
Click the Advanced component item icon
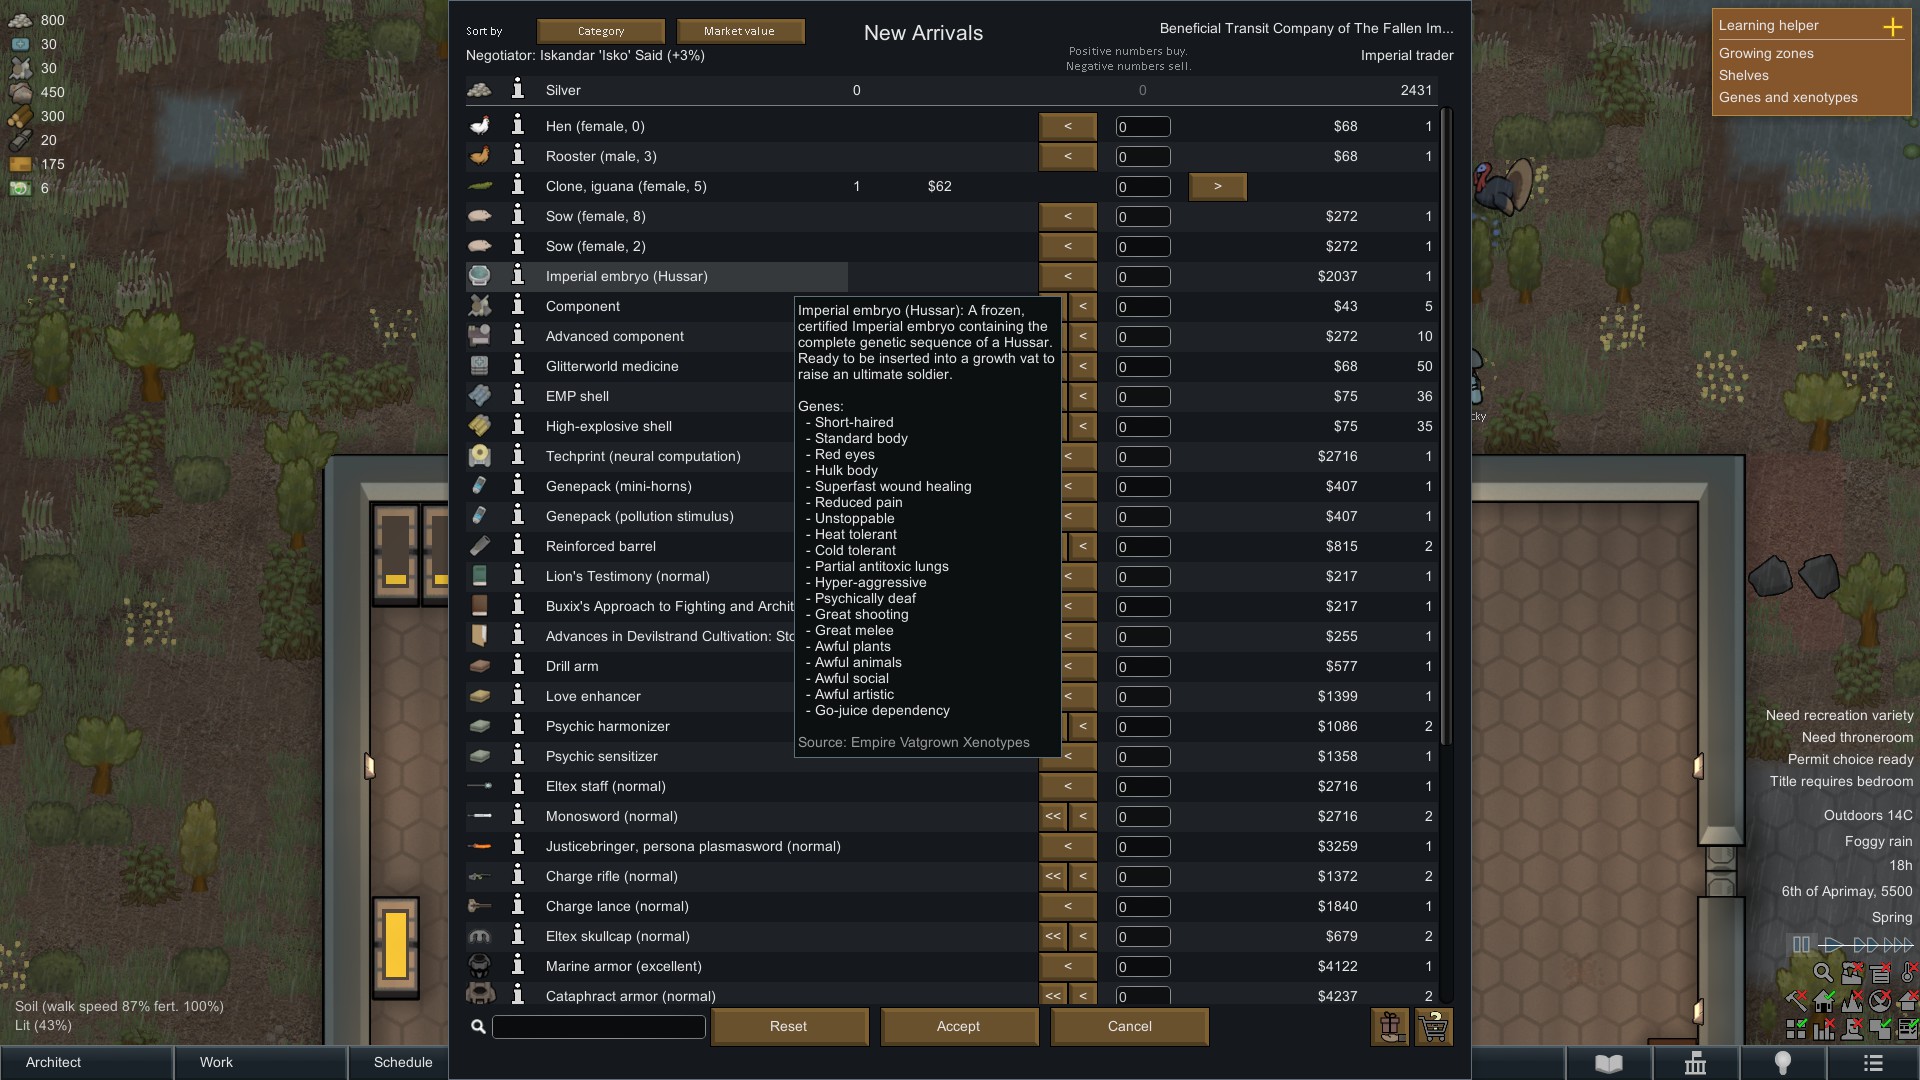(480, 335)
